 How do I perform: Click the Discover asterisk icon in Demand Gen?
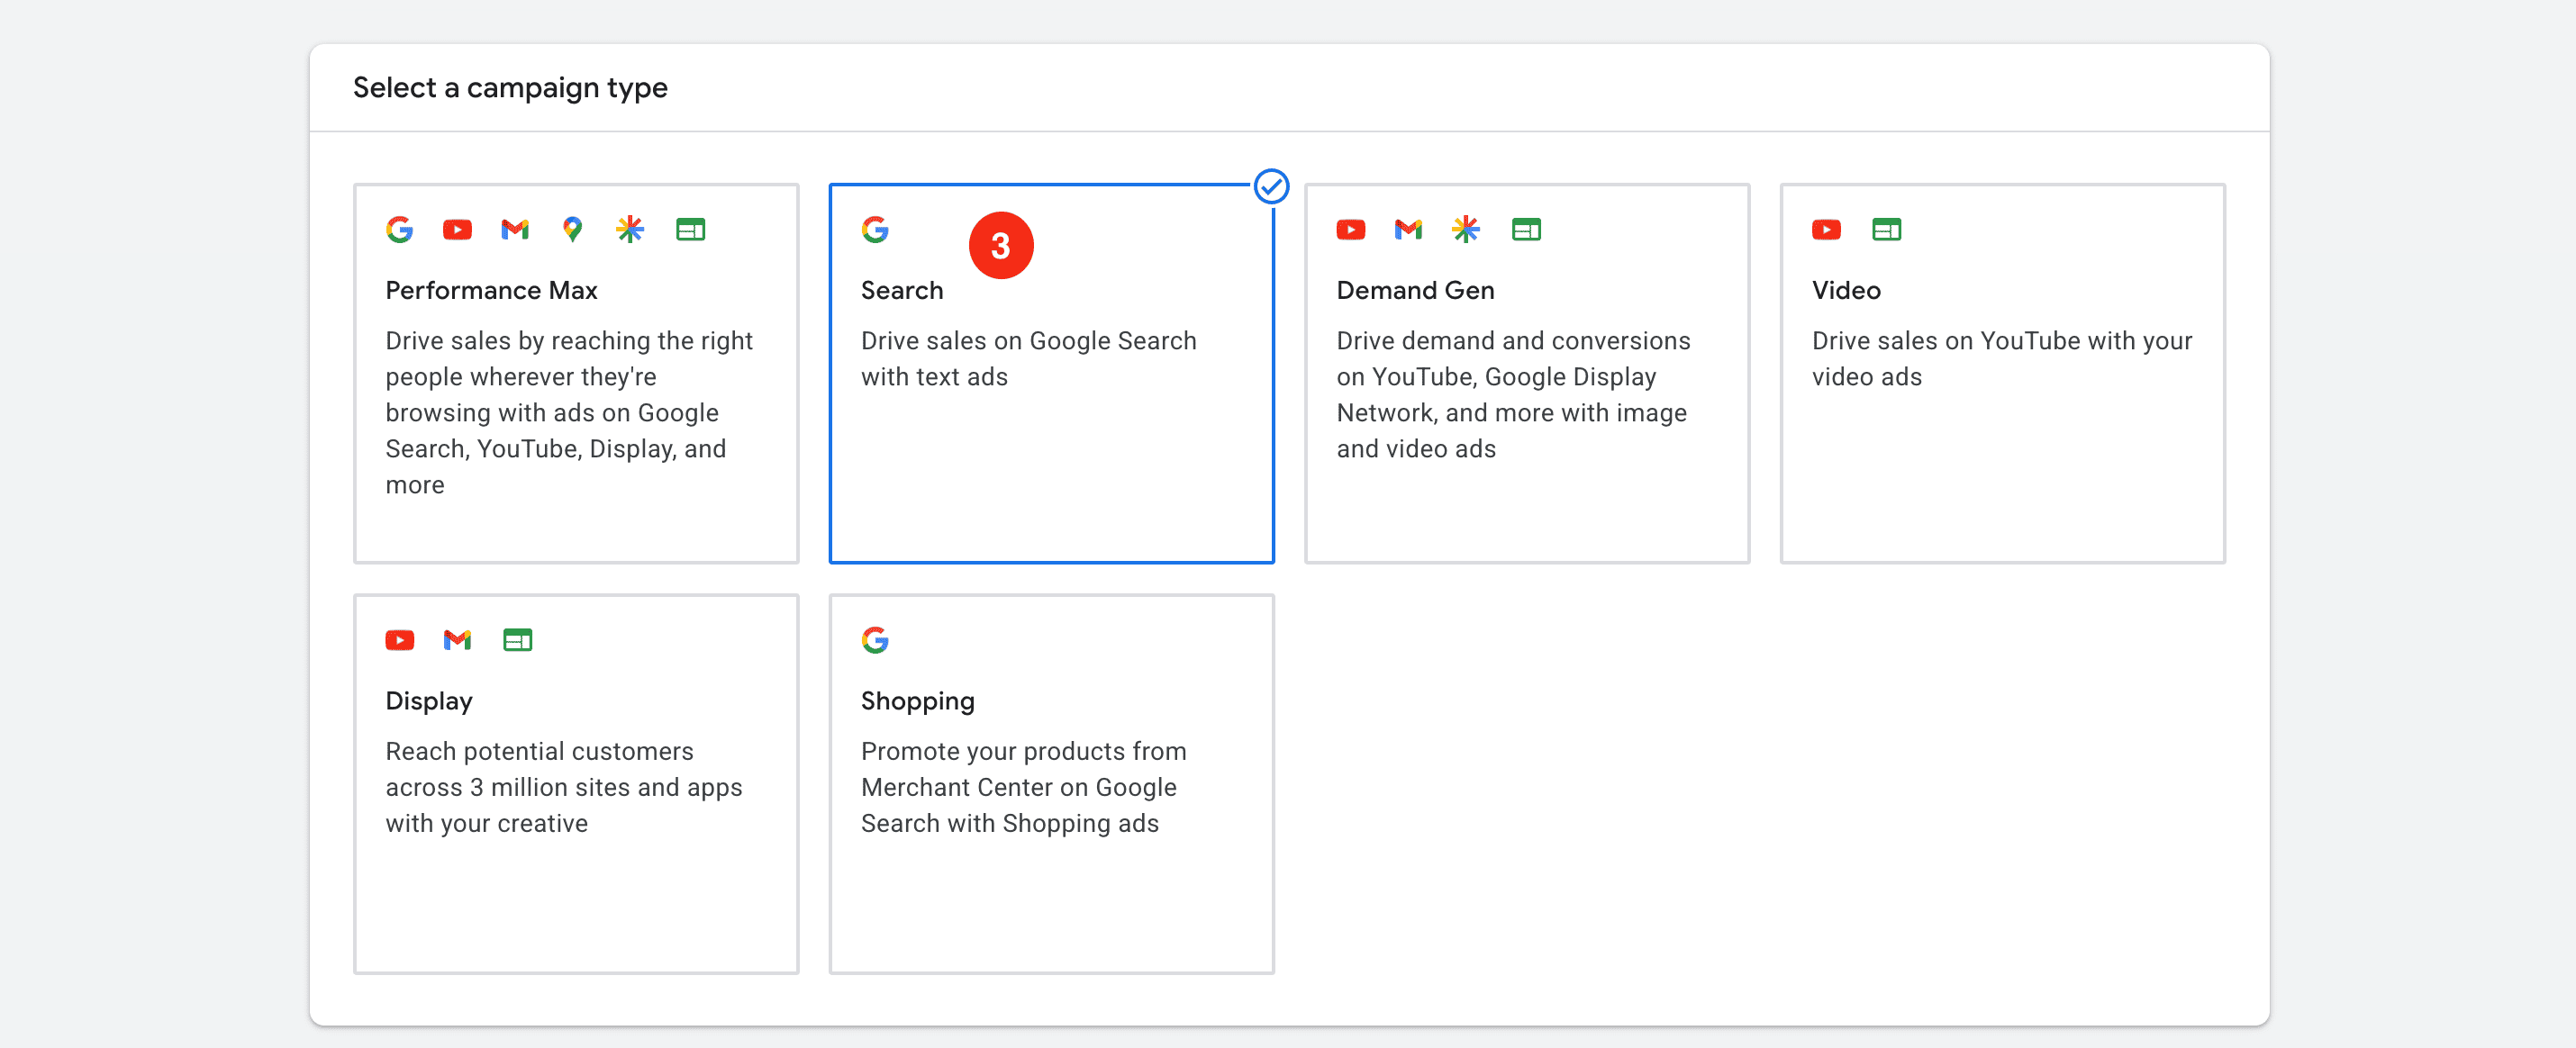tap(1466, 230)
